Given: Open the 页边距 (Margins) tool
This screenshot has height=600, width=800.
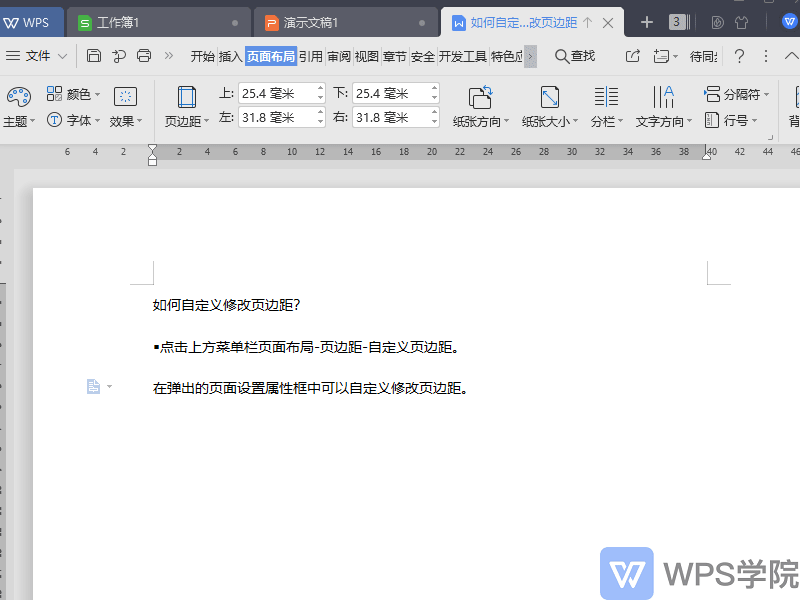Looking at the screenshot, I should click(185, 107).
